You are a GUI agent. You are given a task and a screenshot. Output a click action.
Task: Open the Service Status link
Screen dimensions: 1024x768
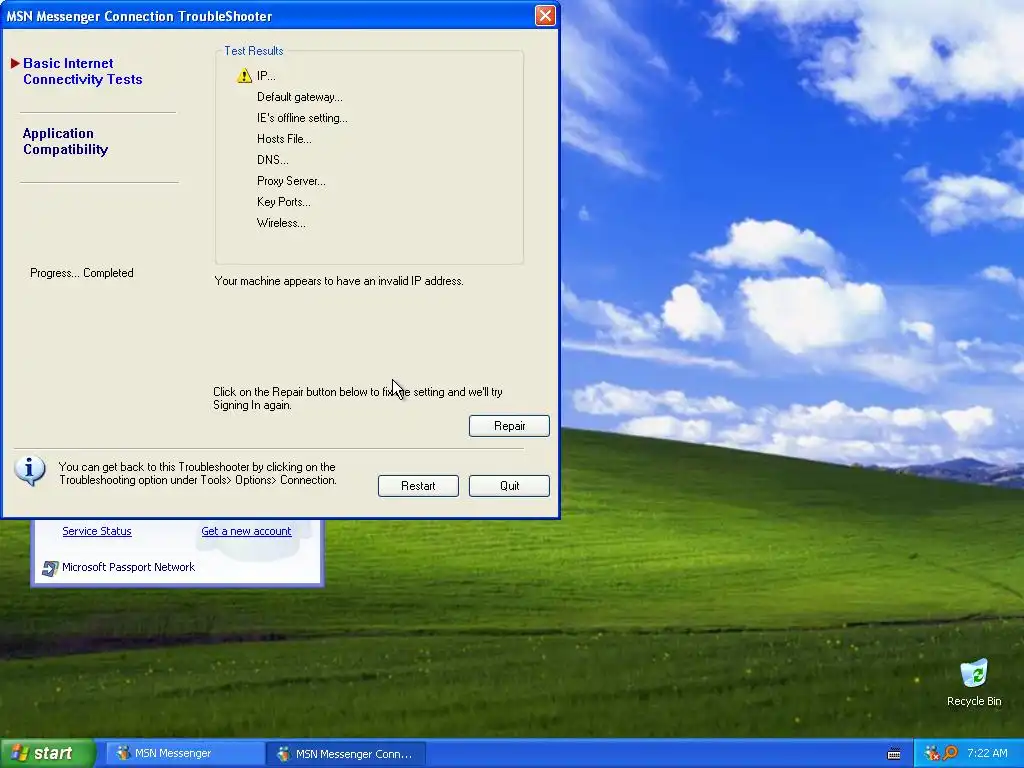(x=97, y=531)
